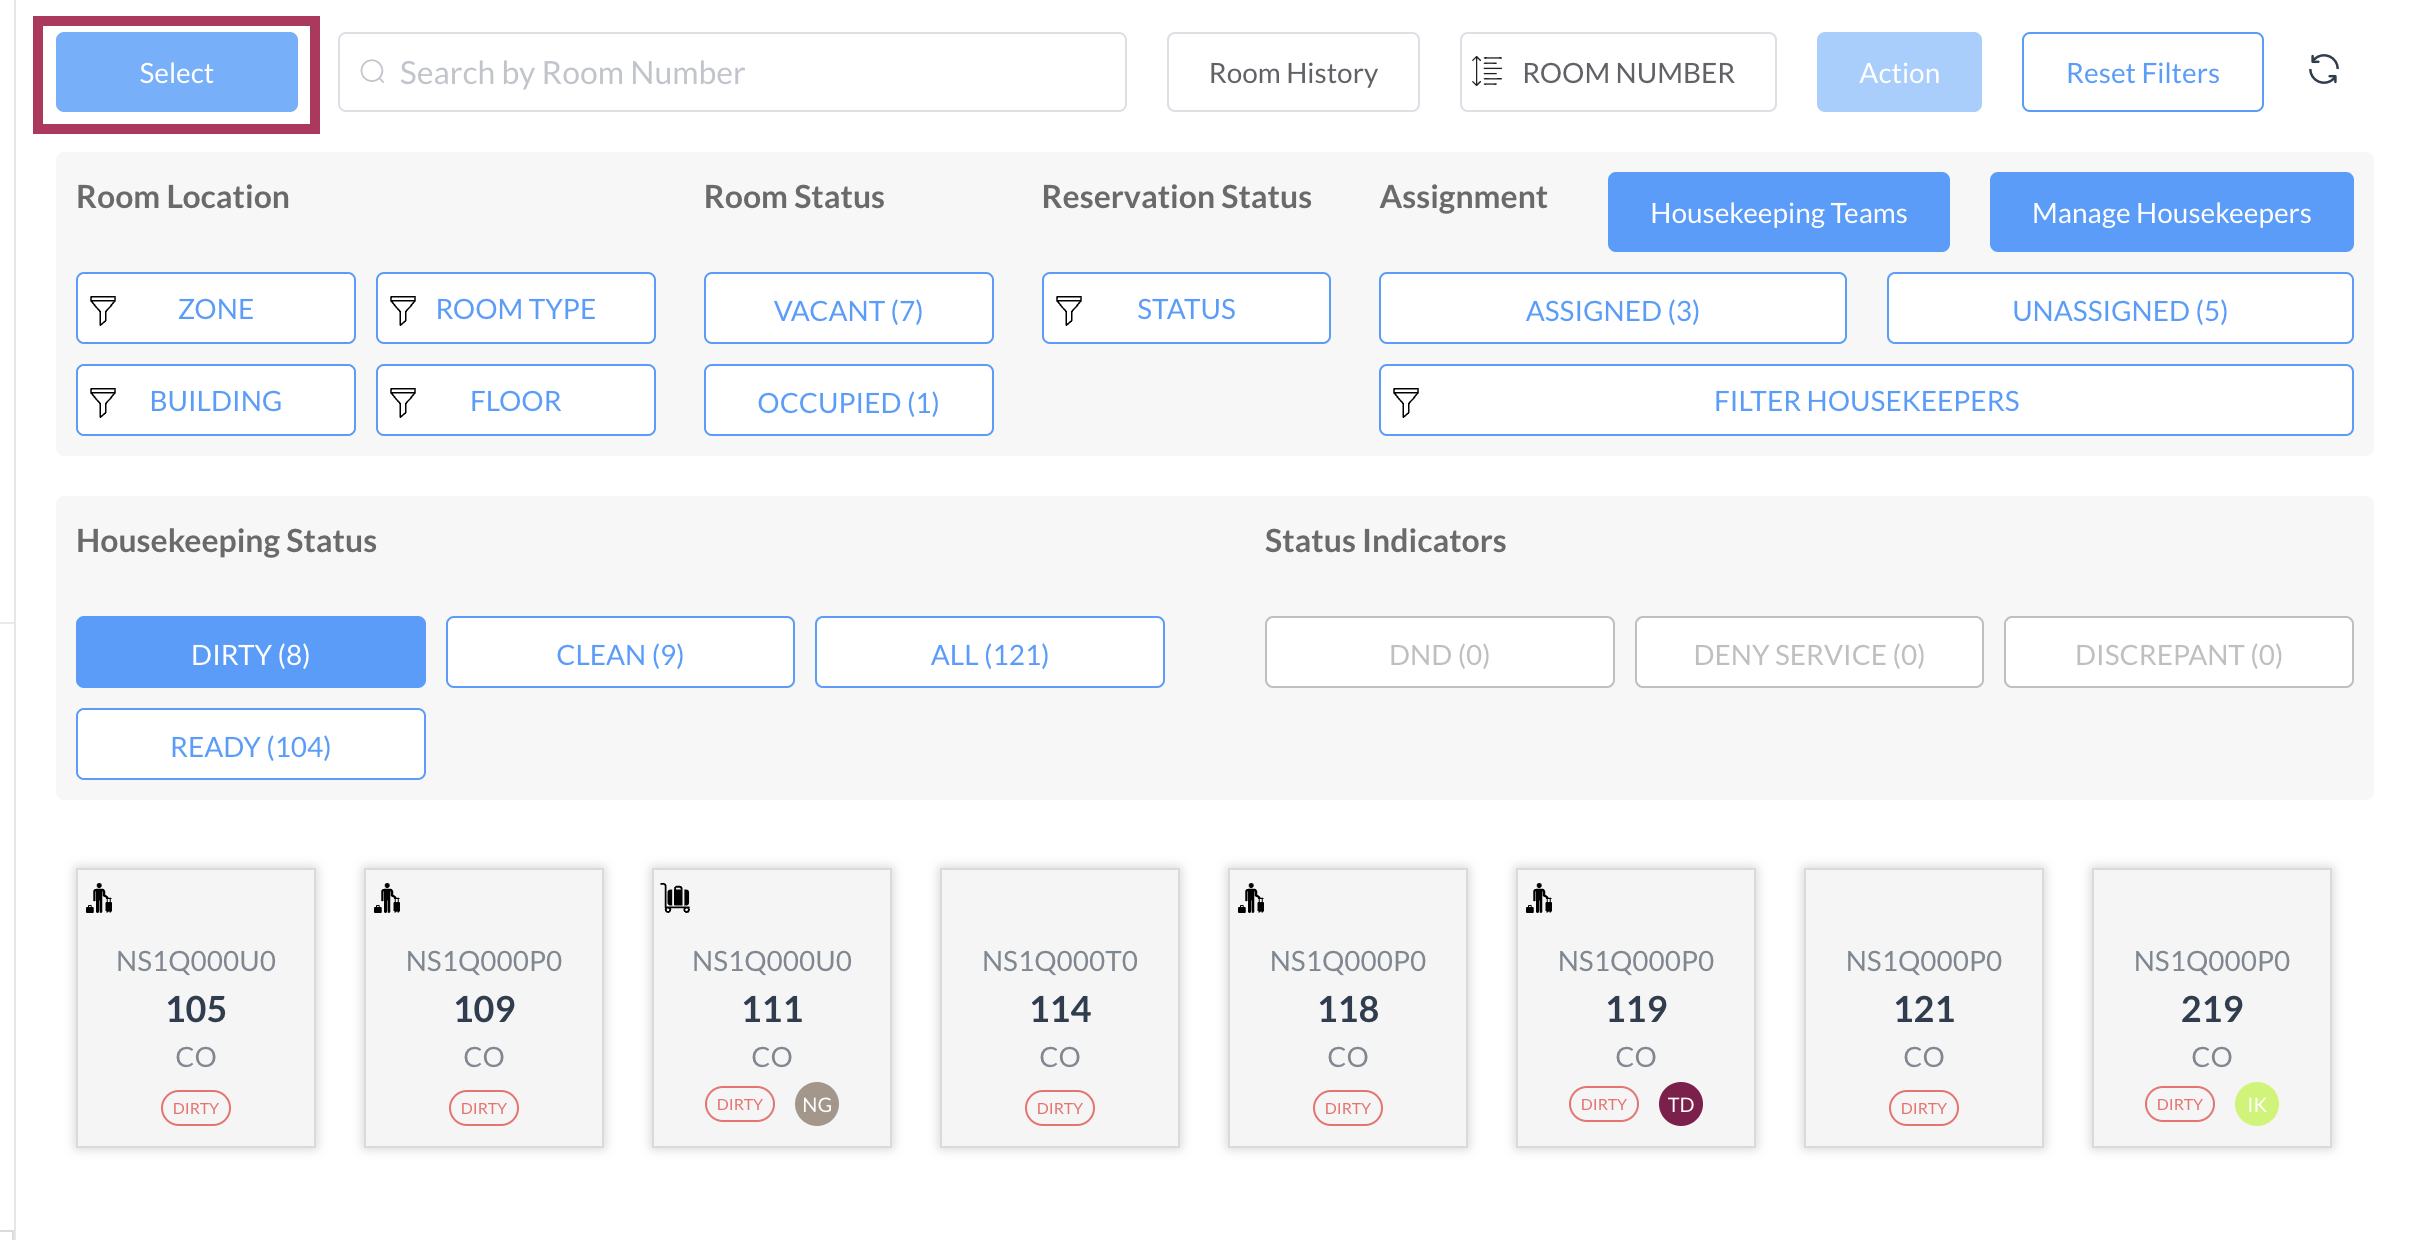Viewport: 2414px width, 1240px height.
Task: Click the luggage cart icon on room 111
Action: (676, 898)
